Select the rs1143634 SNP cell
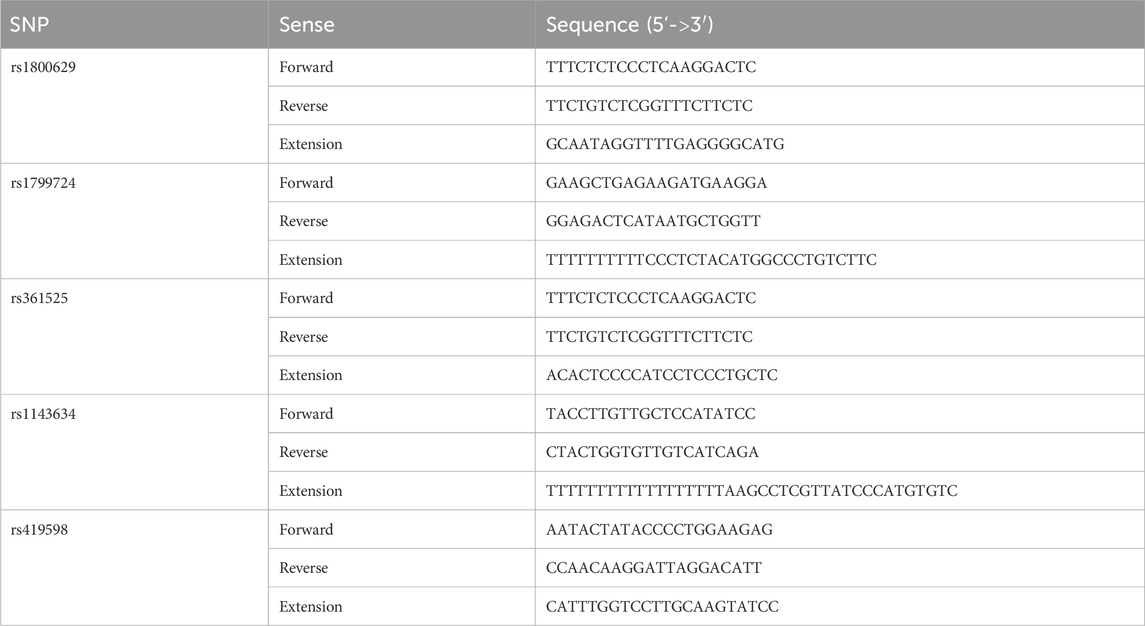Image resolution: width=1145 pixels, height=626 pixels. (134, 452)
